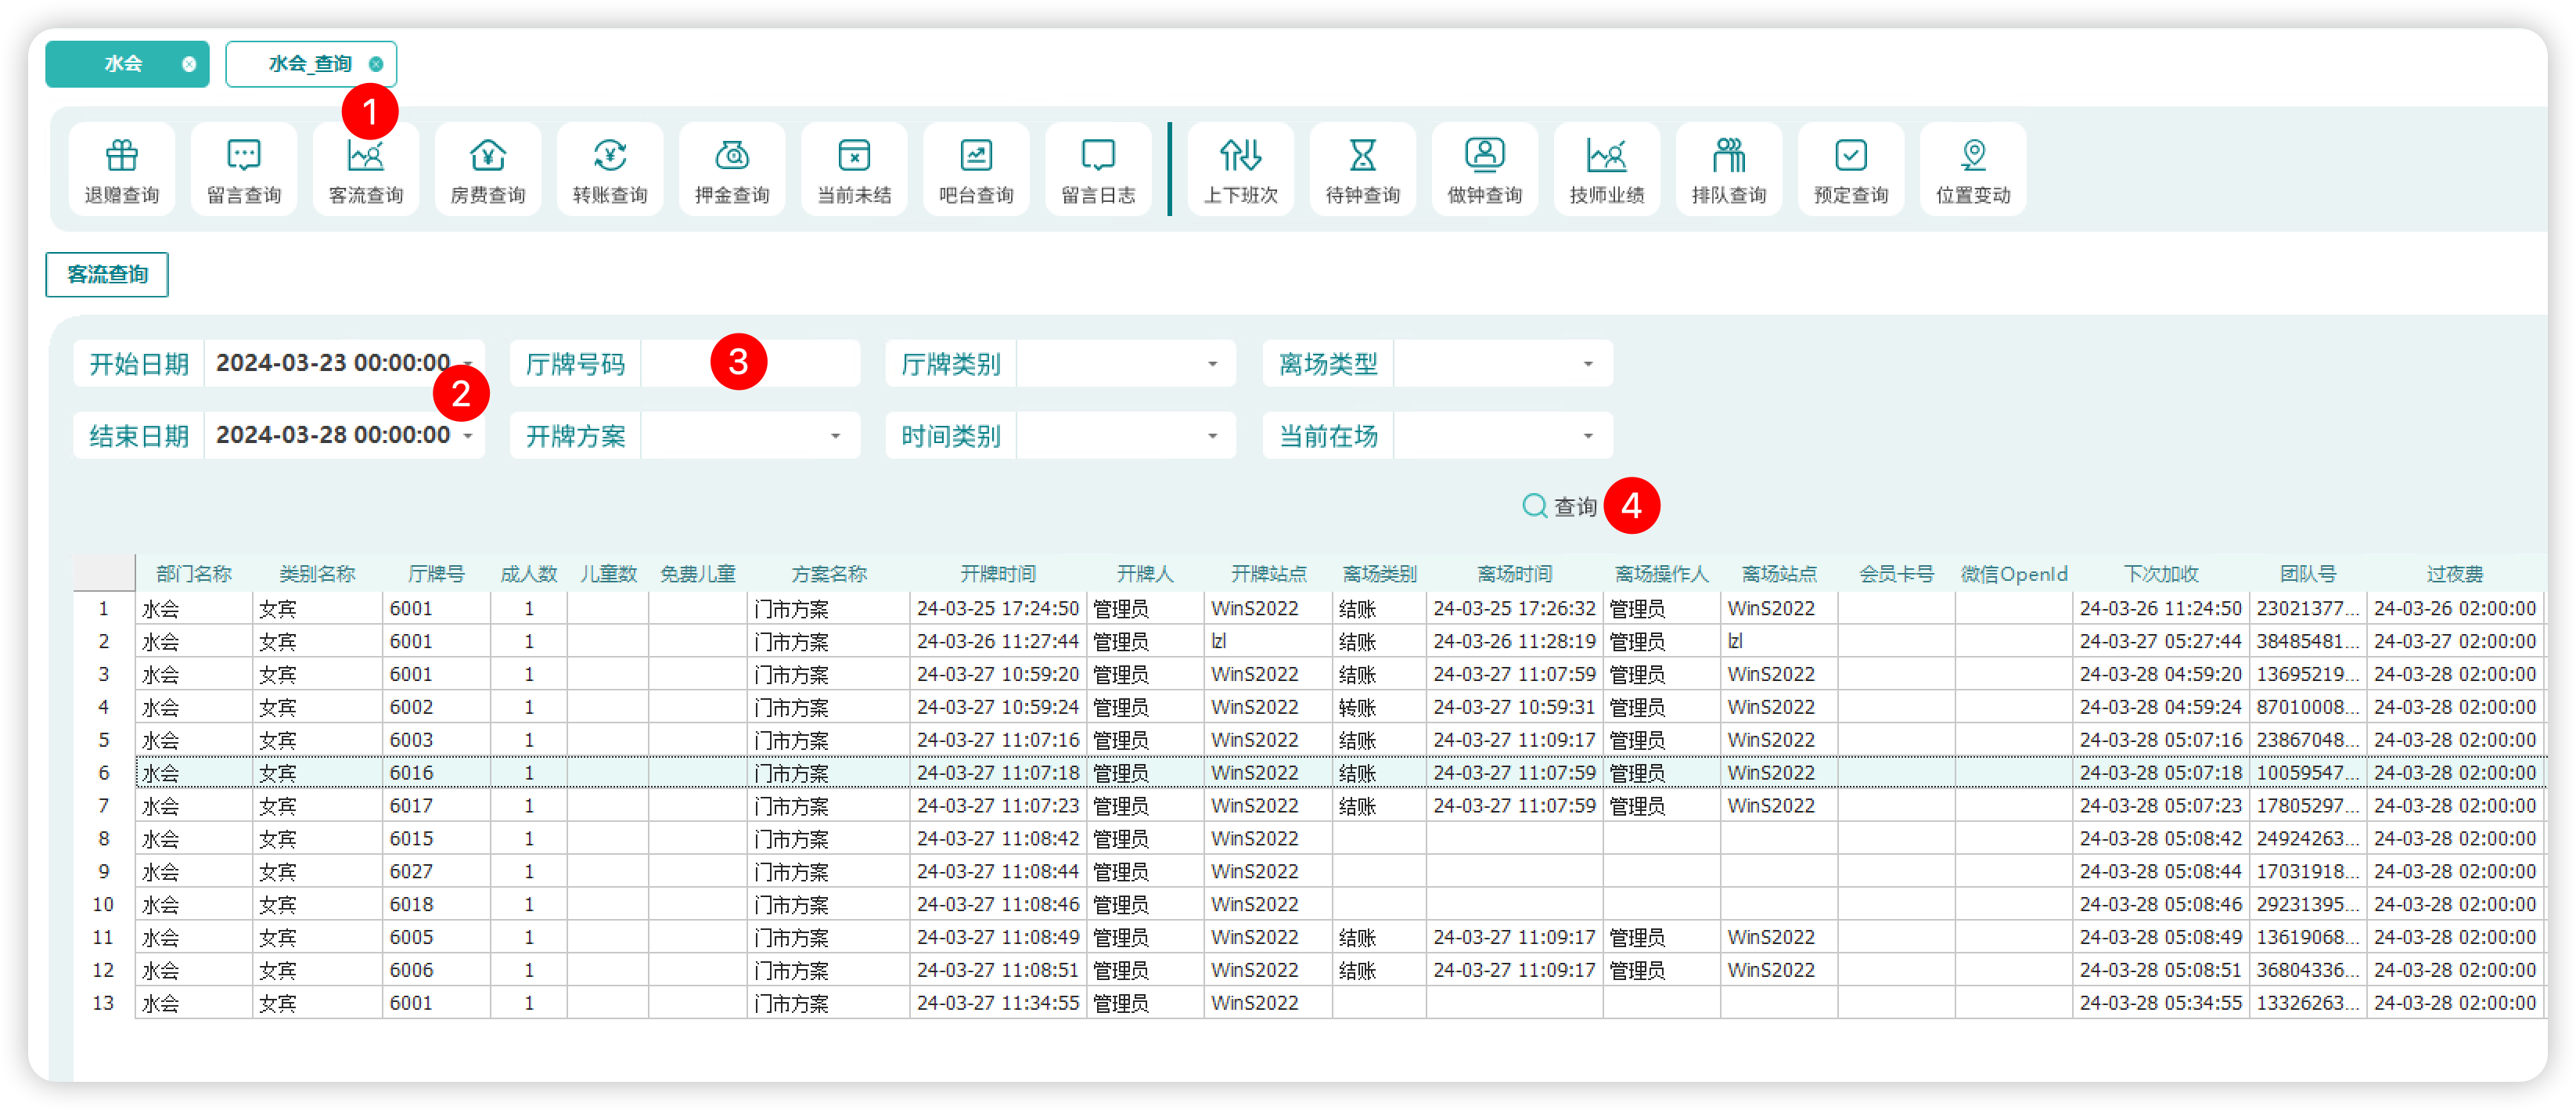Click the 结束日期 value 2024-03-28
Viewport: 2576px width, 1110px height.
(333, 435)
